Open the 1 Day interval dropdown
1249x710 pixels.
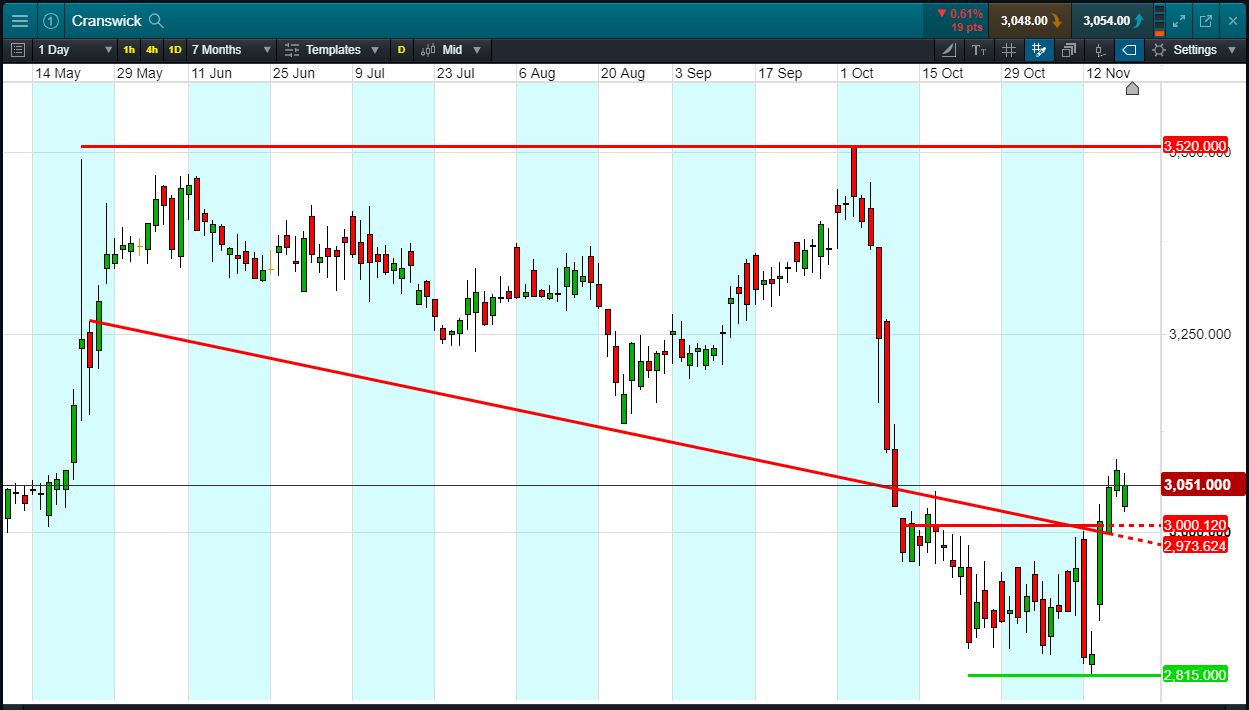pyautogui.click(x=76, y=49)
